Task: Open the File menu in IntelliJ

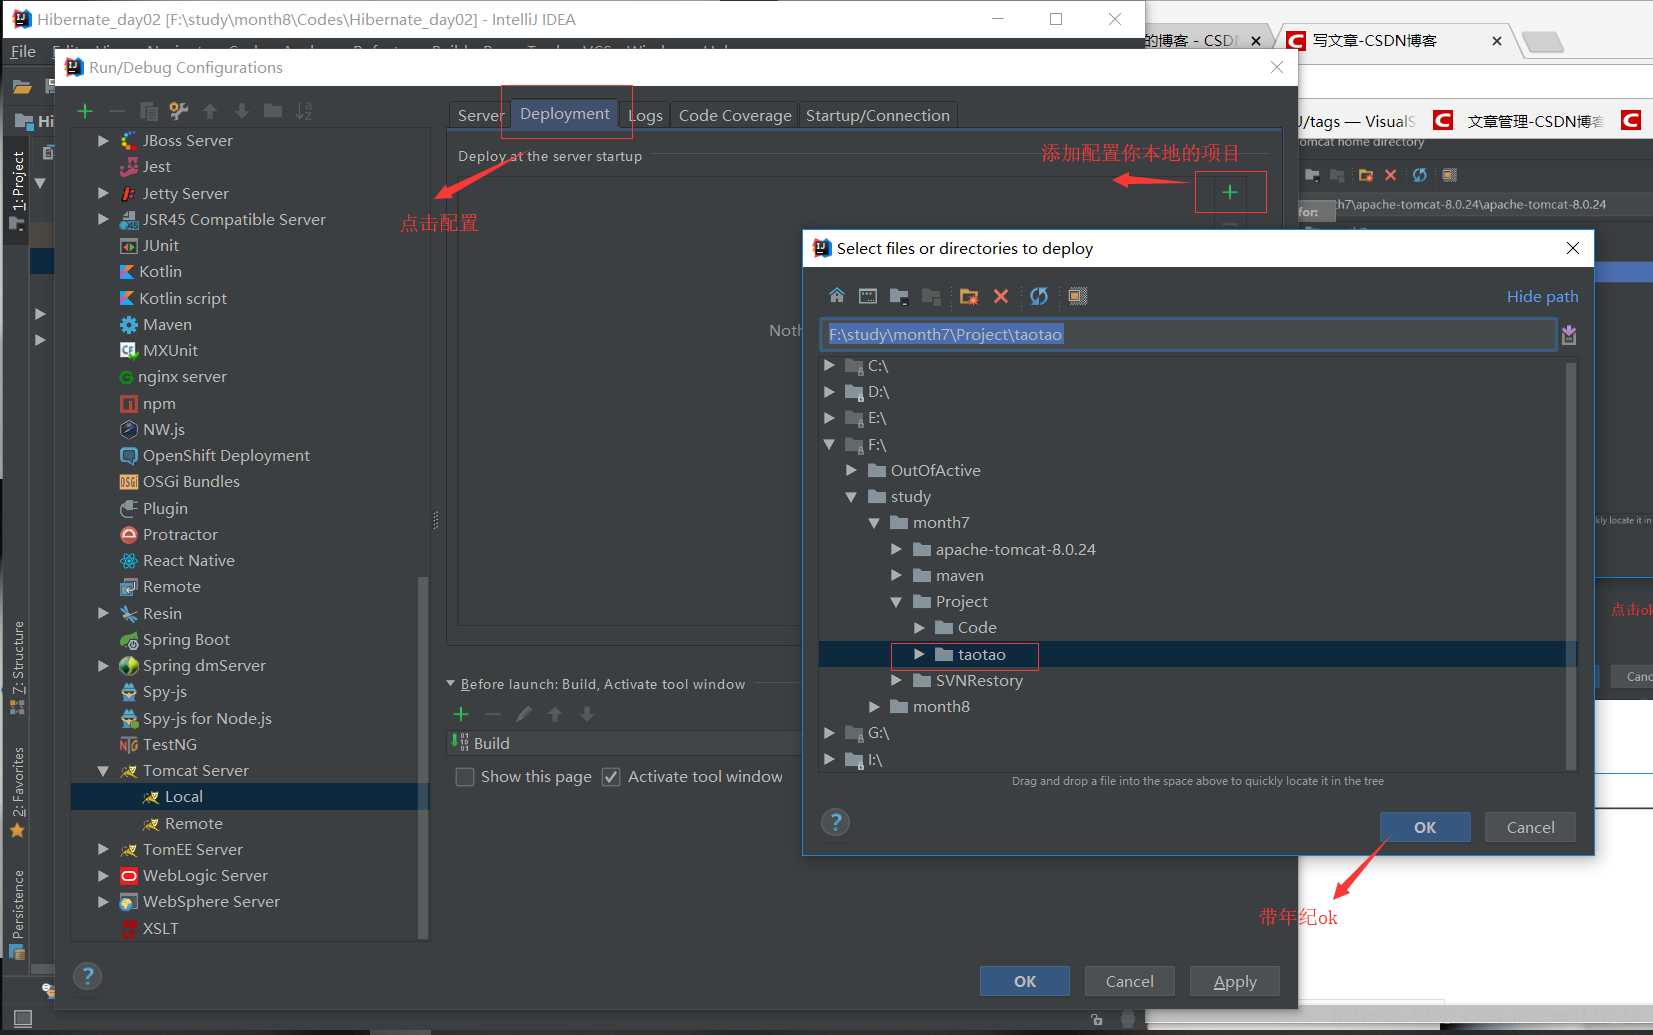Action: coord(23,51)
